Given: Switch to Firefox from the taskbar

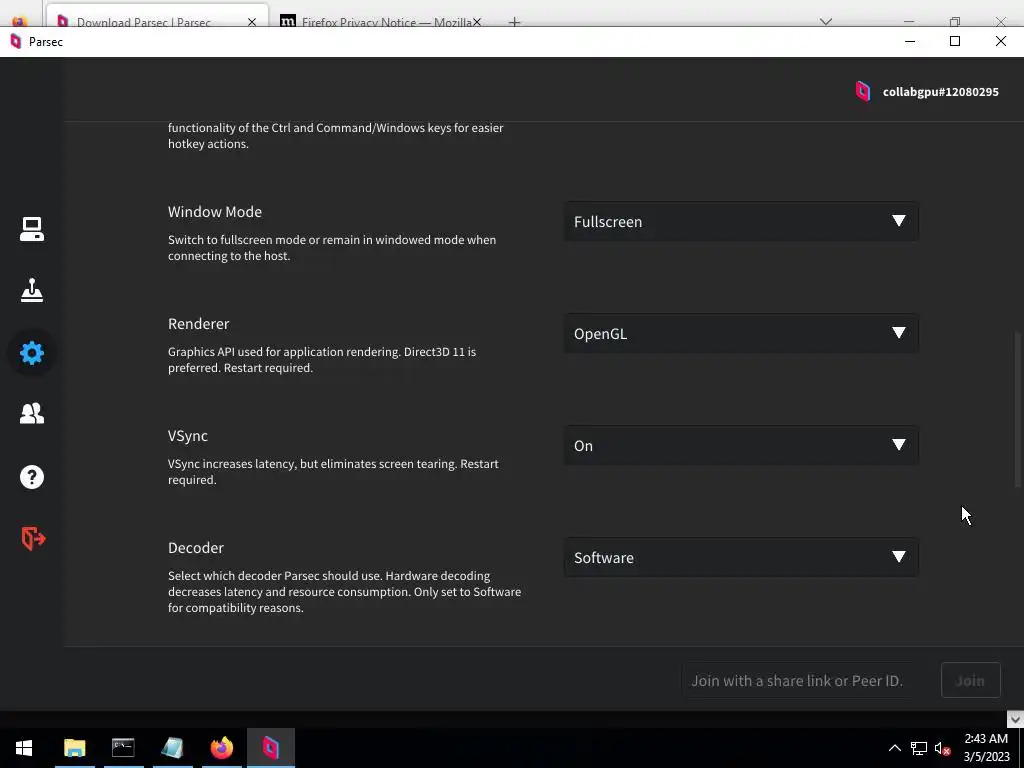Looking at the screenshot, I should [x=221, y=748].
